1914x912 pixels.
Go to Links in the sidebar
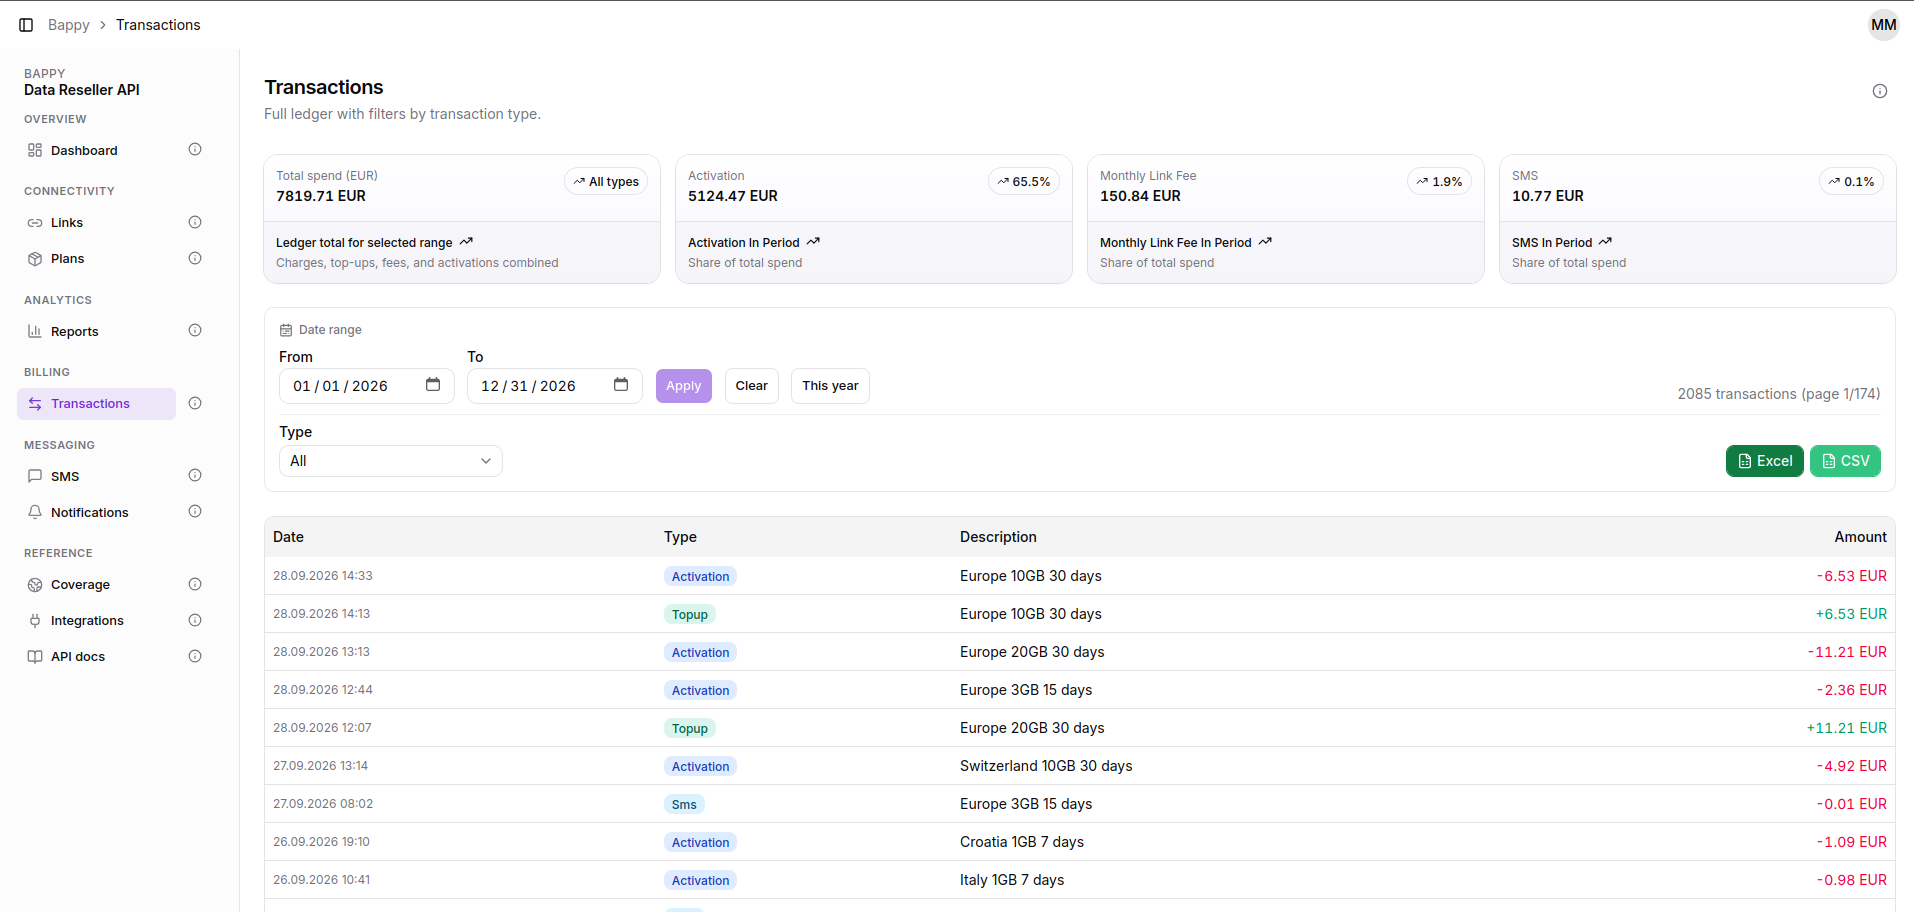(x=97, y=222)
